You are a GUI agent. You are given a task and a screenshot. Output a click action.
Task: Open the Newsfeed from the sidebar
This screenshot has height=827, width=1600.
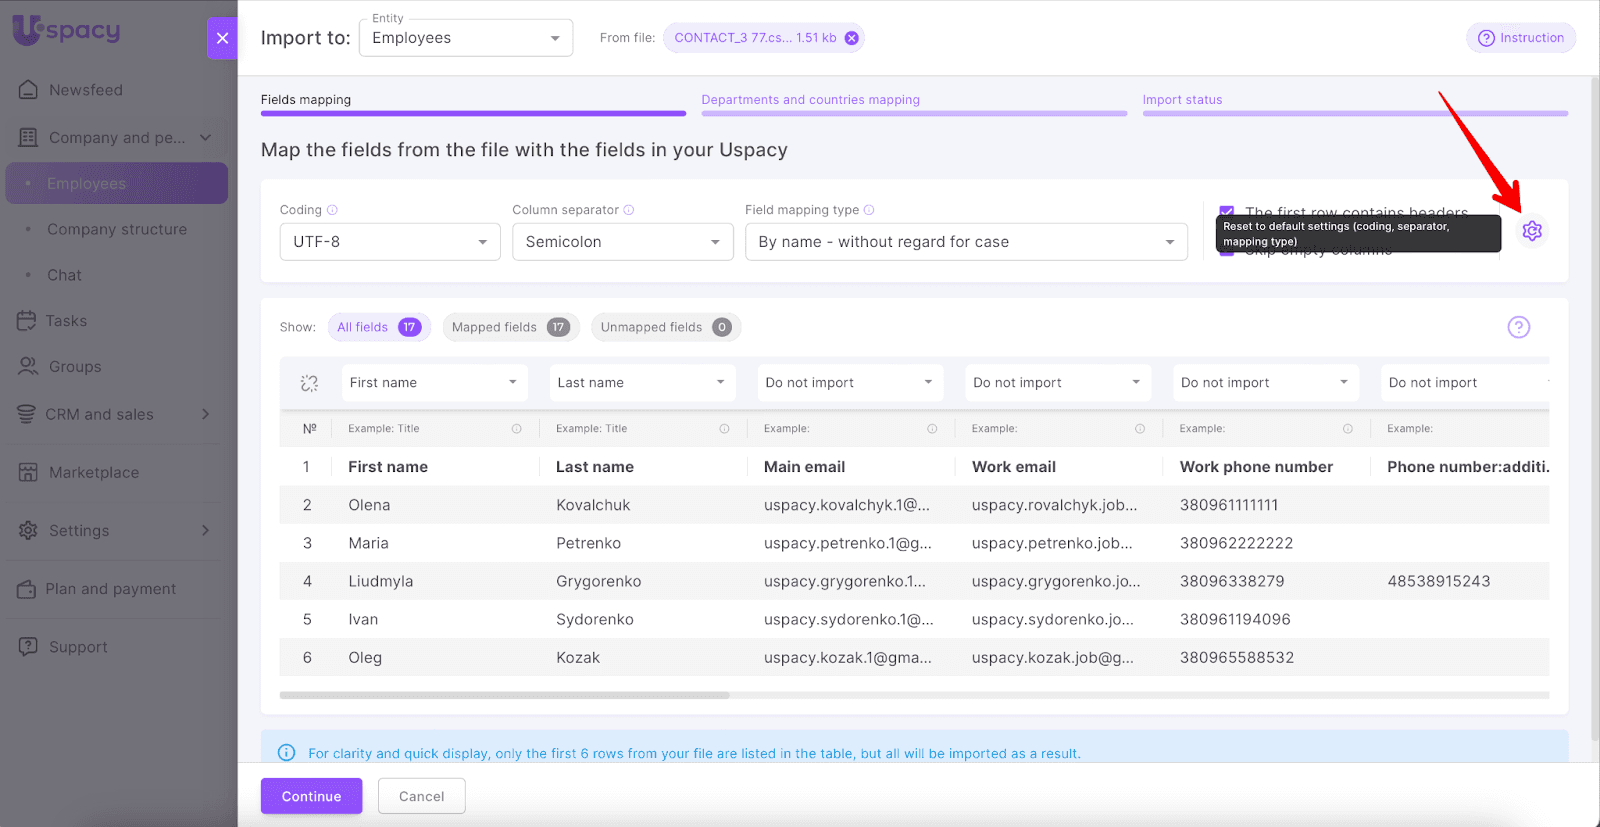point(85,90)
